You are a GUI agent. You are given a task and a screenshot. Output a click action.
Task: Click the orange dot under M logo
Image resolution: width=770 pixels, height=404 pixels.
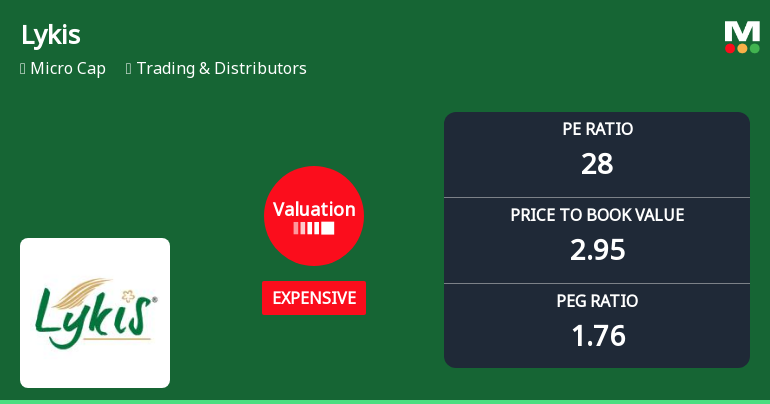(742, 48)
